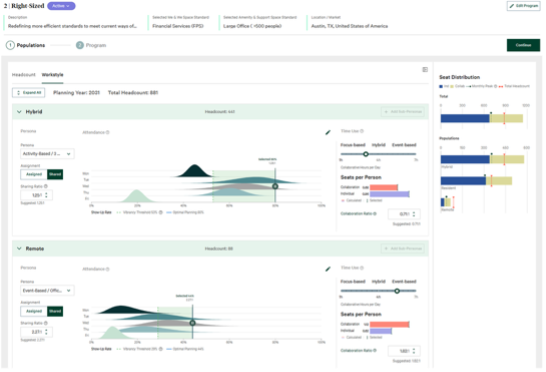Click the Ind legend blue swatch
Screen dimensions: 546x372
coord(441,86)
